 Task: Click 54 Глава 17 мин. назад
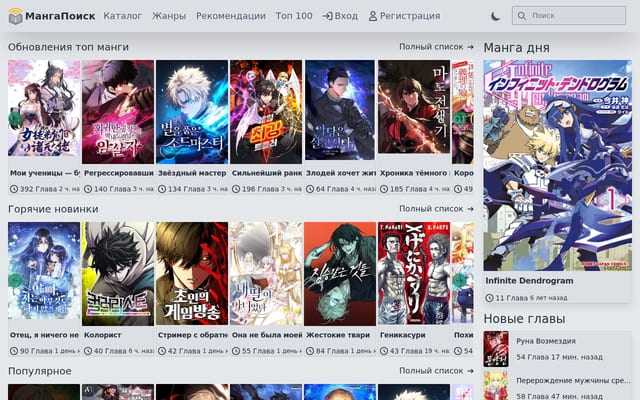pyautogui.click(x=559, y=357)
